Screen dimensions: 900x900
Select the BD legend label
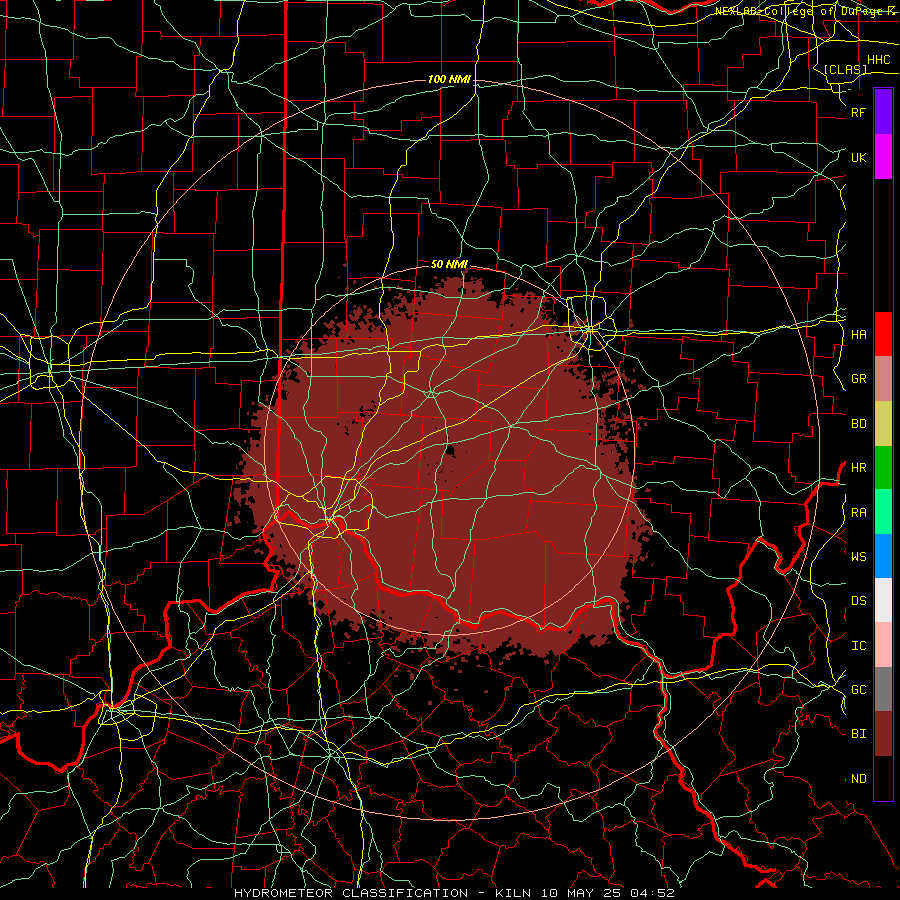pos(859,424)
